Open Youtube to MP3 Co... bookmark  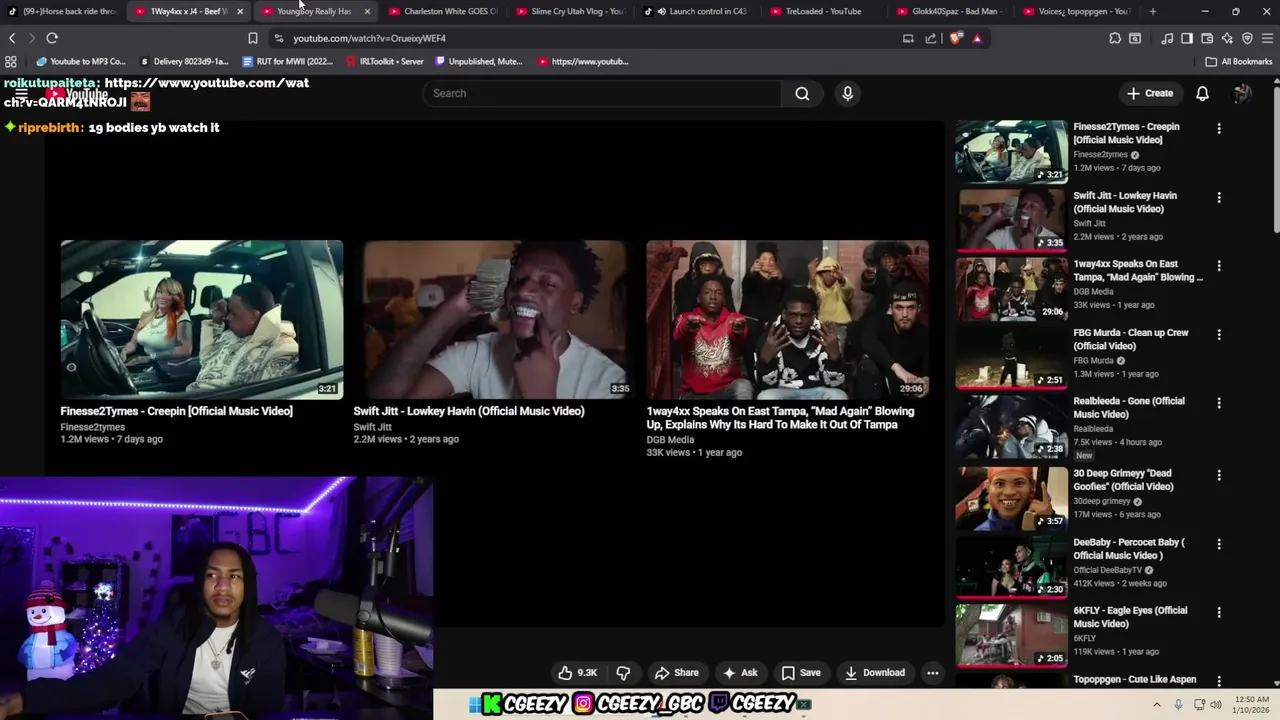tap(81, 61)
